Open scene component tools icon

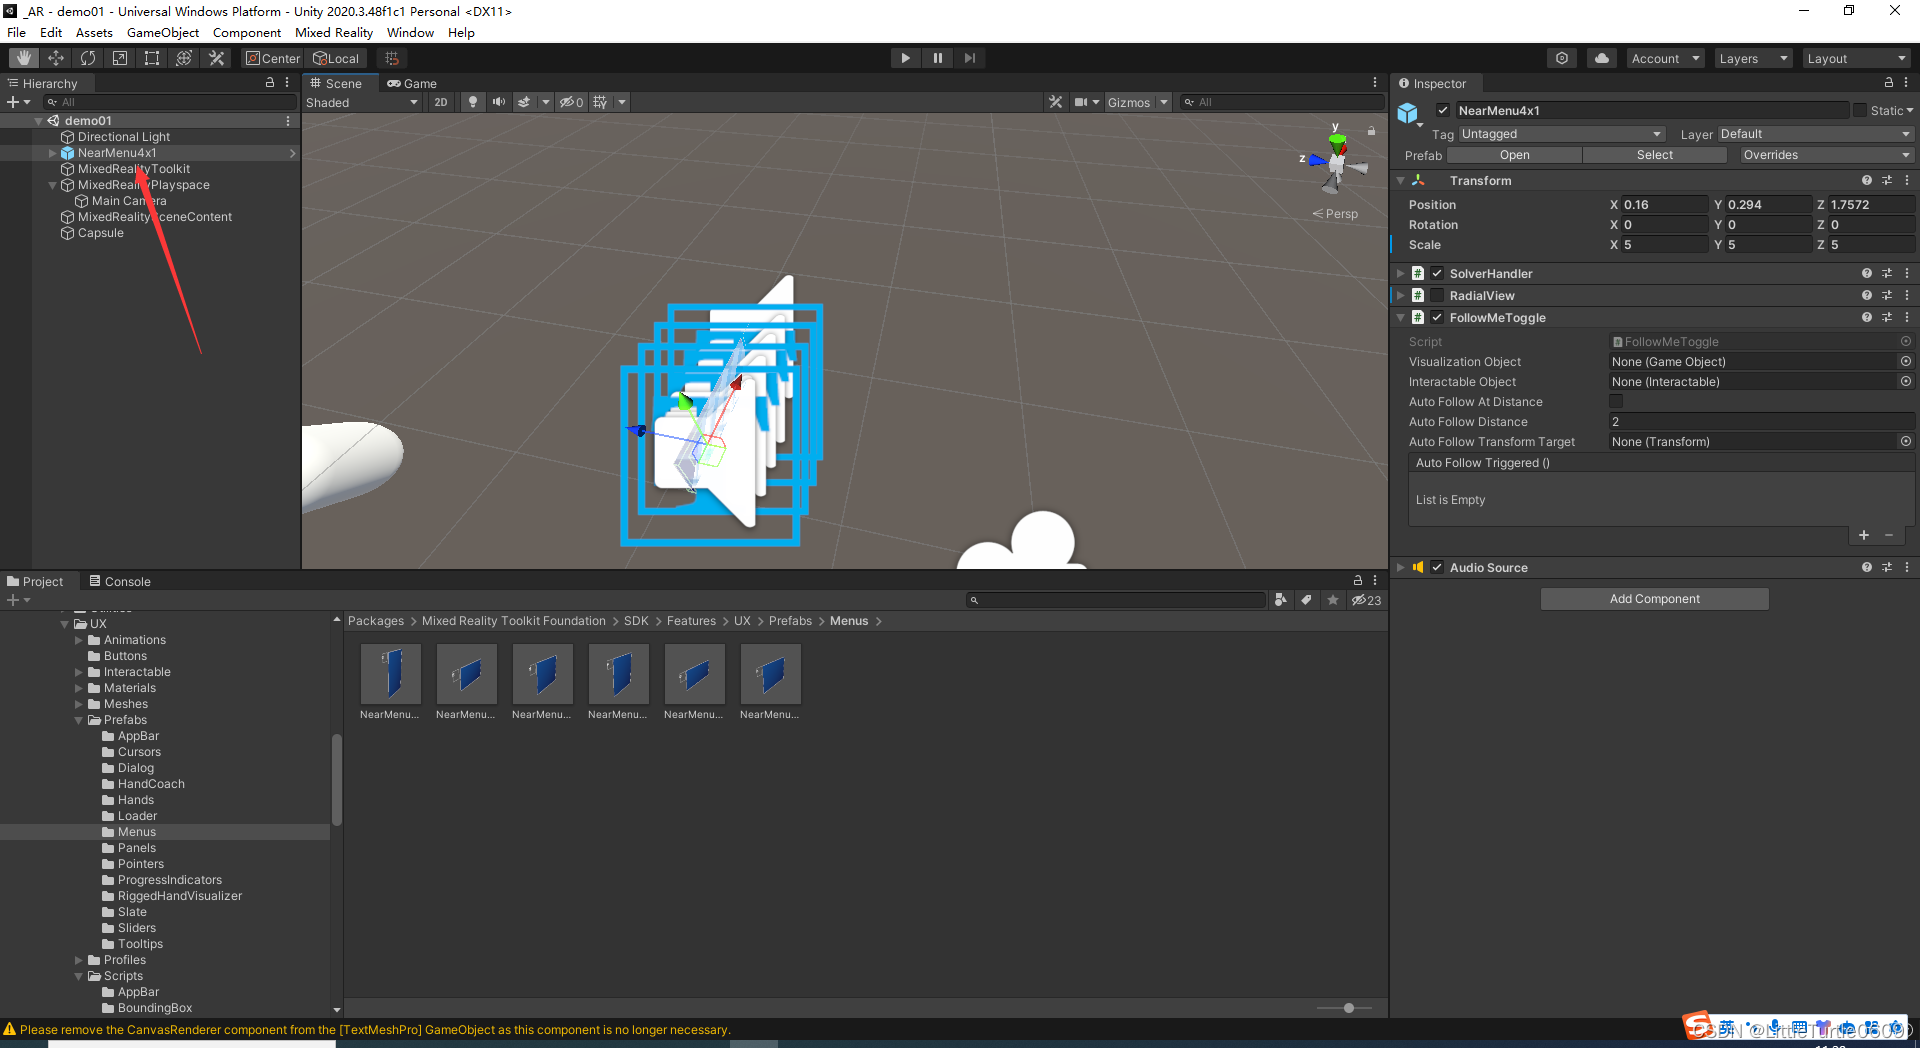[x=1055, y=102]
